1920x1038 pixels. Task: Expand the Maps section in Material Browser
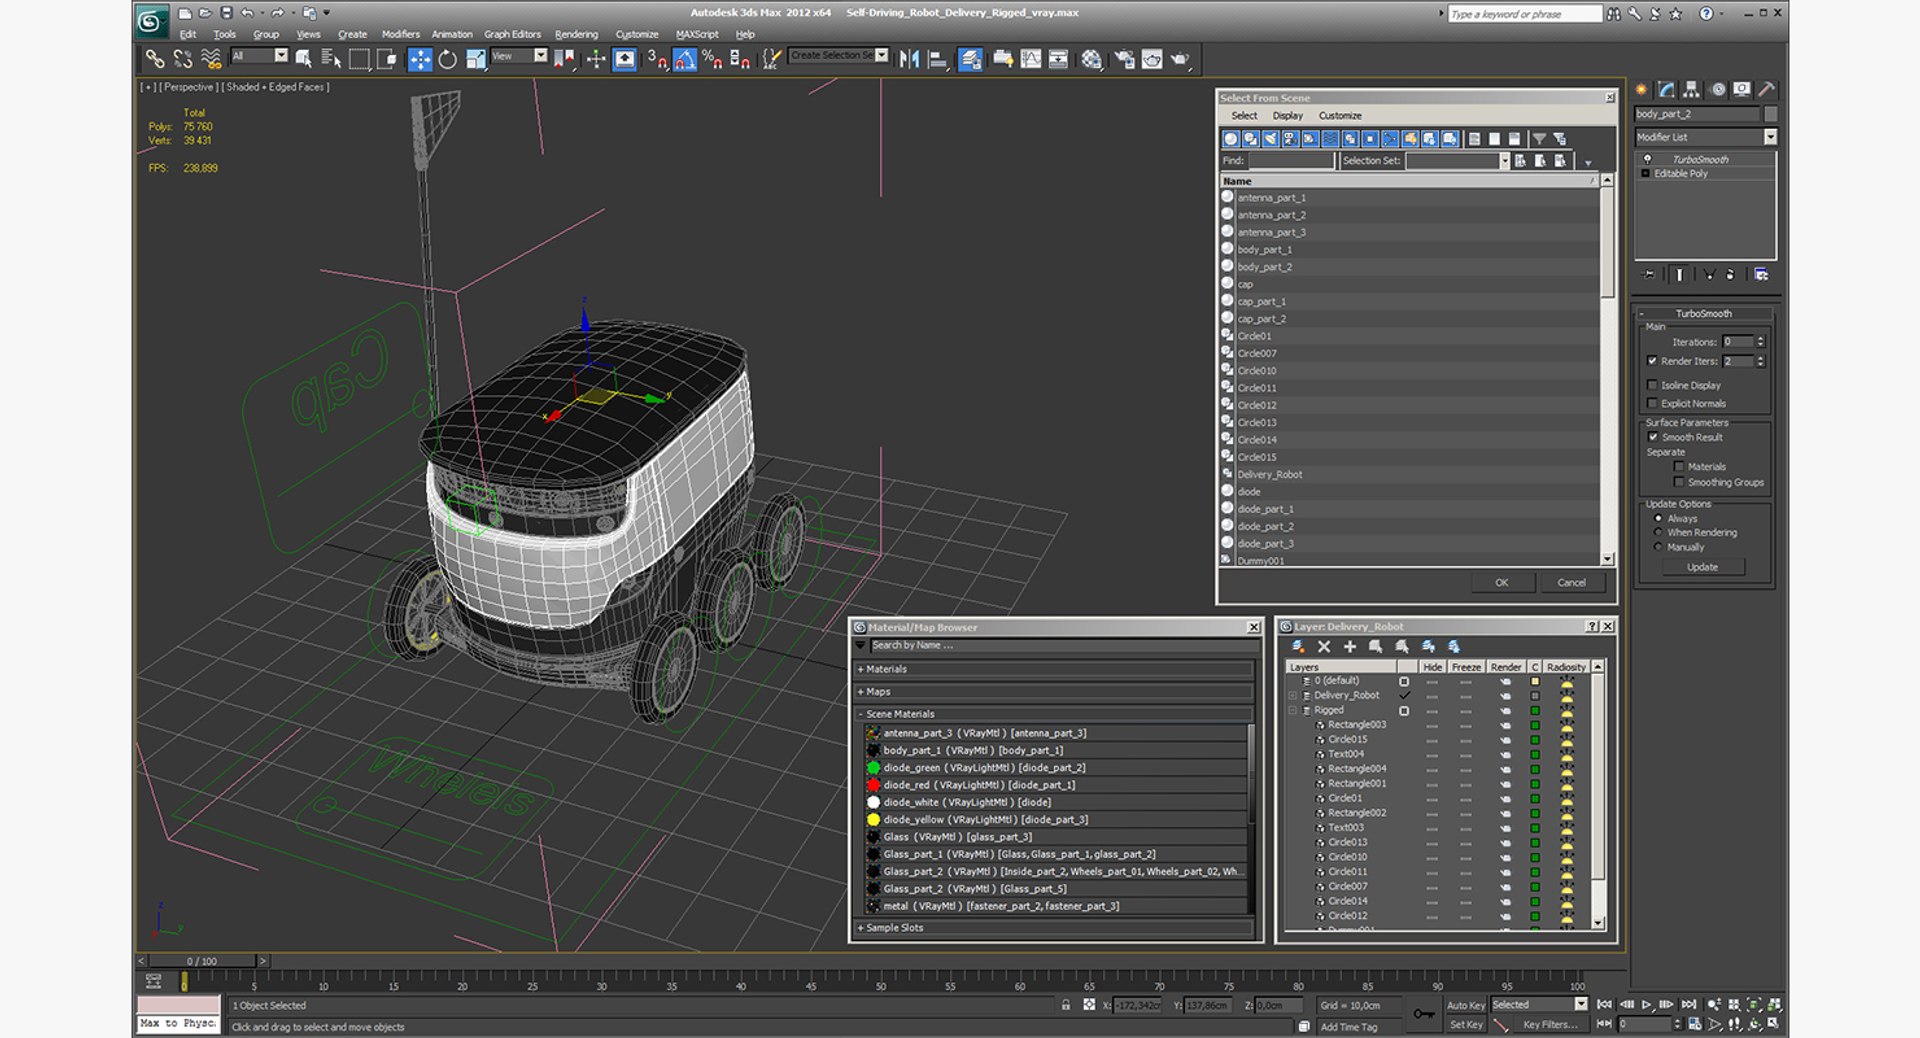(x=1055, y=692)
